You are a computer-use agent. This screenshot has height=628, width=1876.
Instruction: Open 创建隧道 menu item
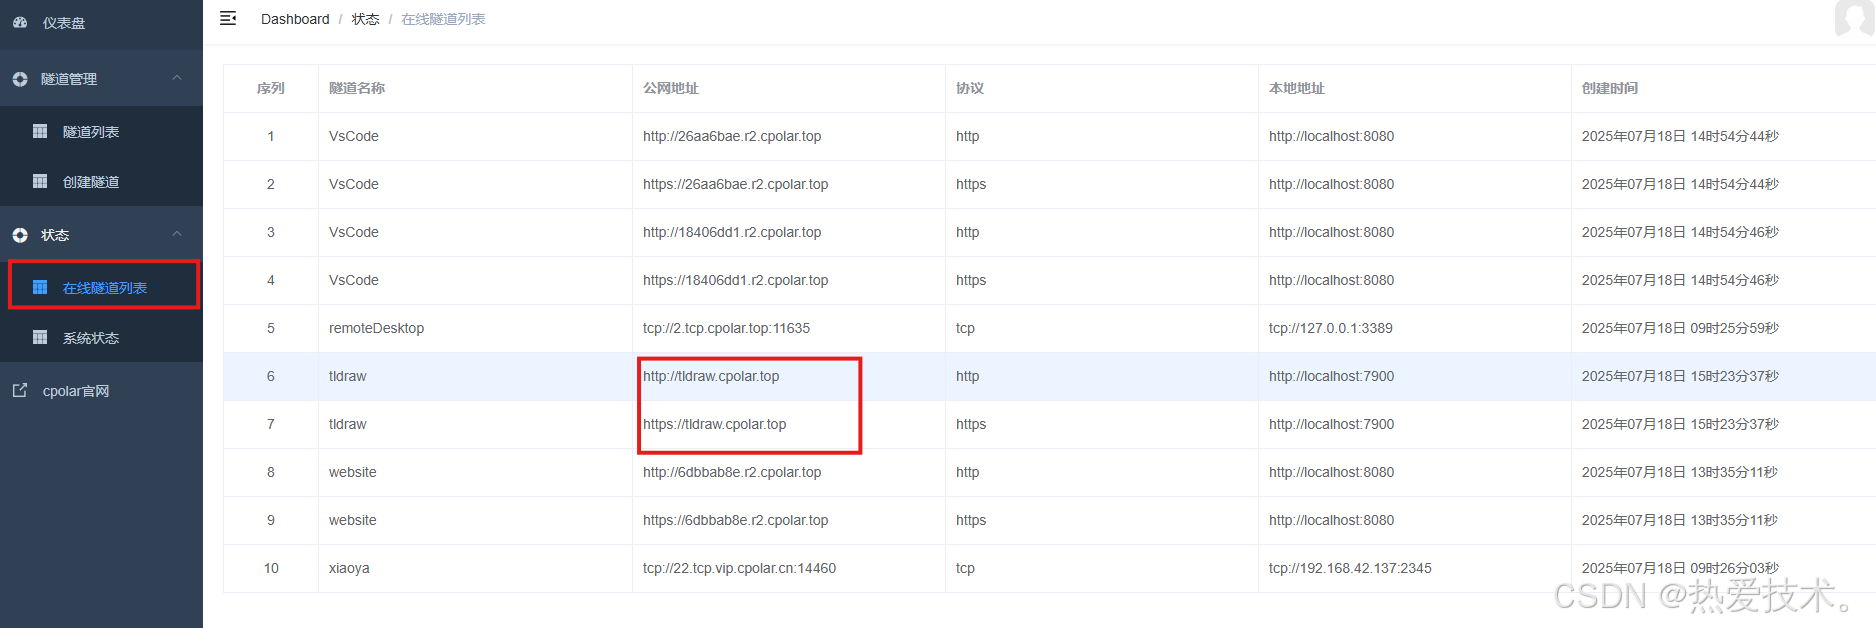101,181
